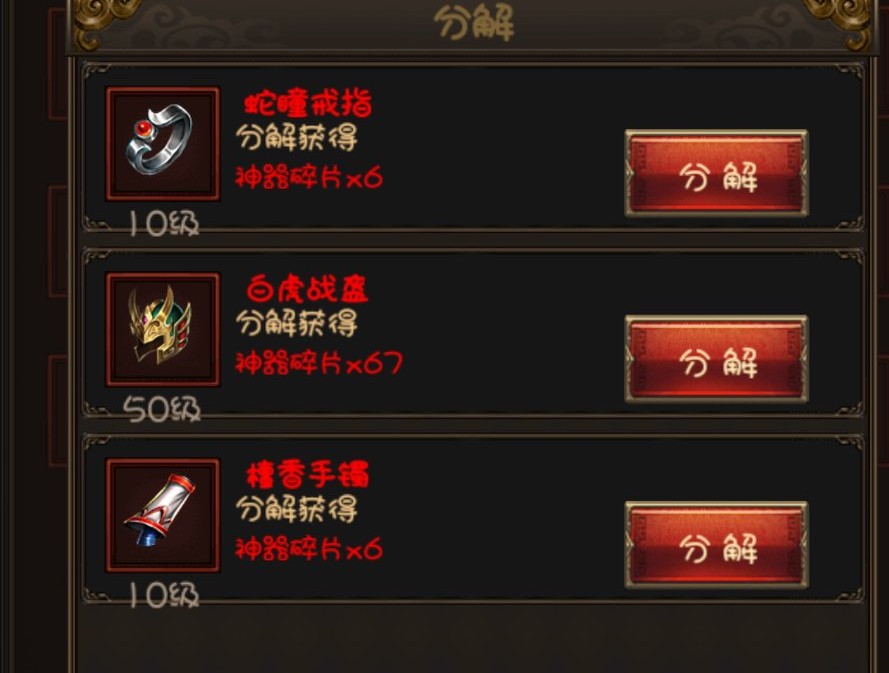
Task: Click the 檀香手镯 bracelet icon
Action: coord(163,515)
